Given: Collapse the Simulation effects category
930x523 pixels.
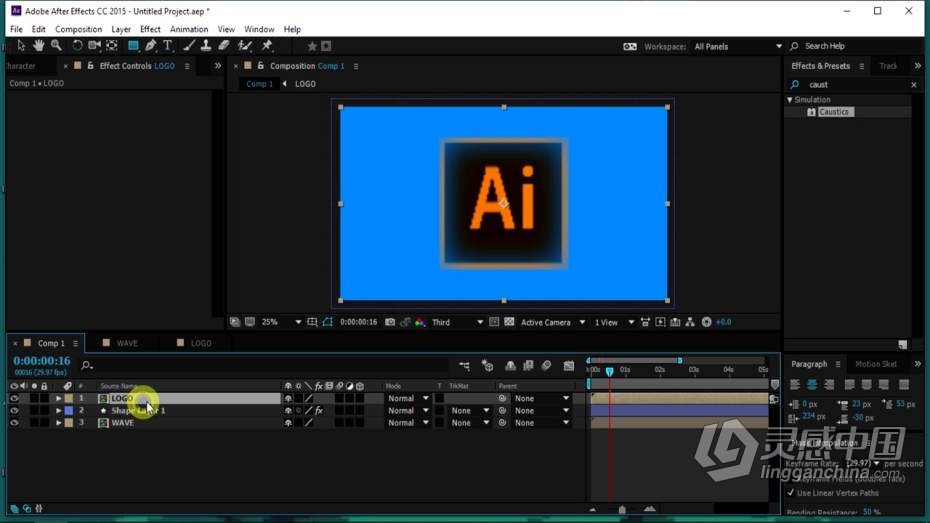Looking at the screenshot, I should [x=790, y=100].
